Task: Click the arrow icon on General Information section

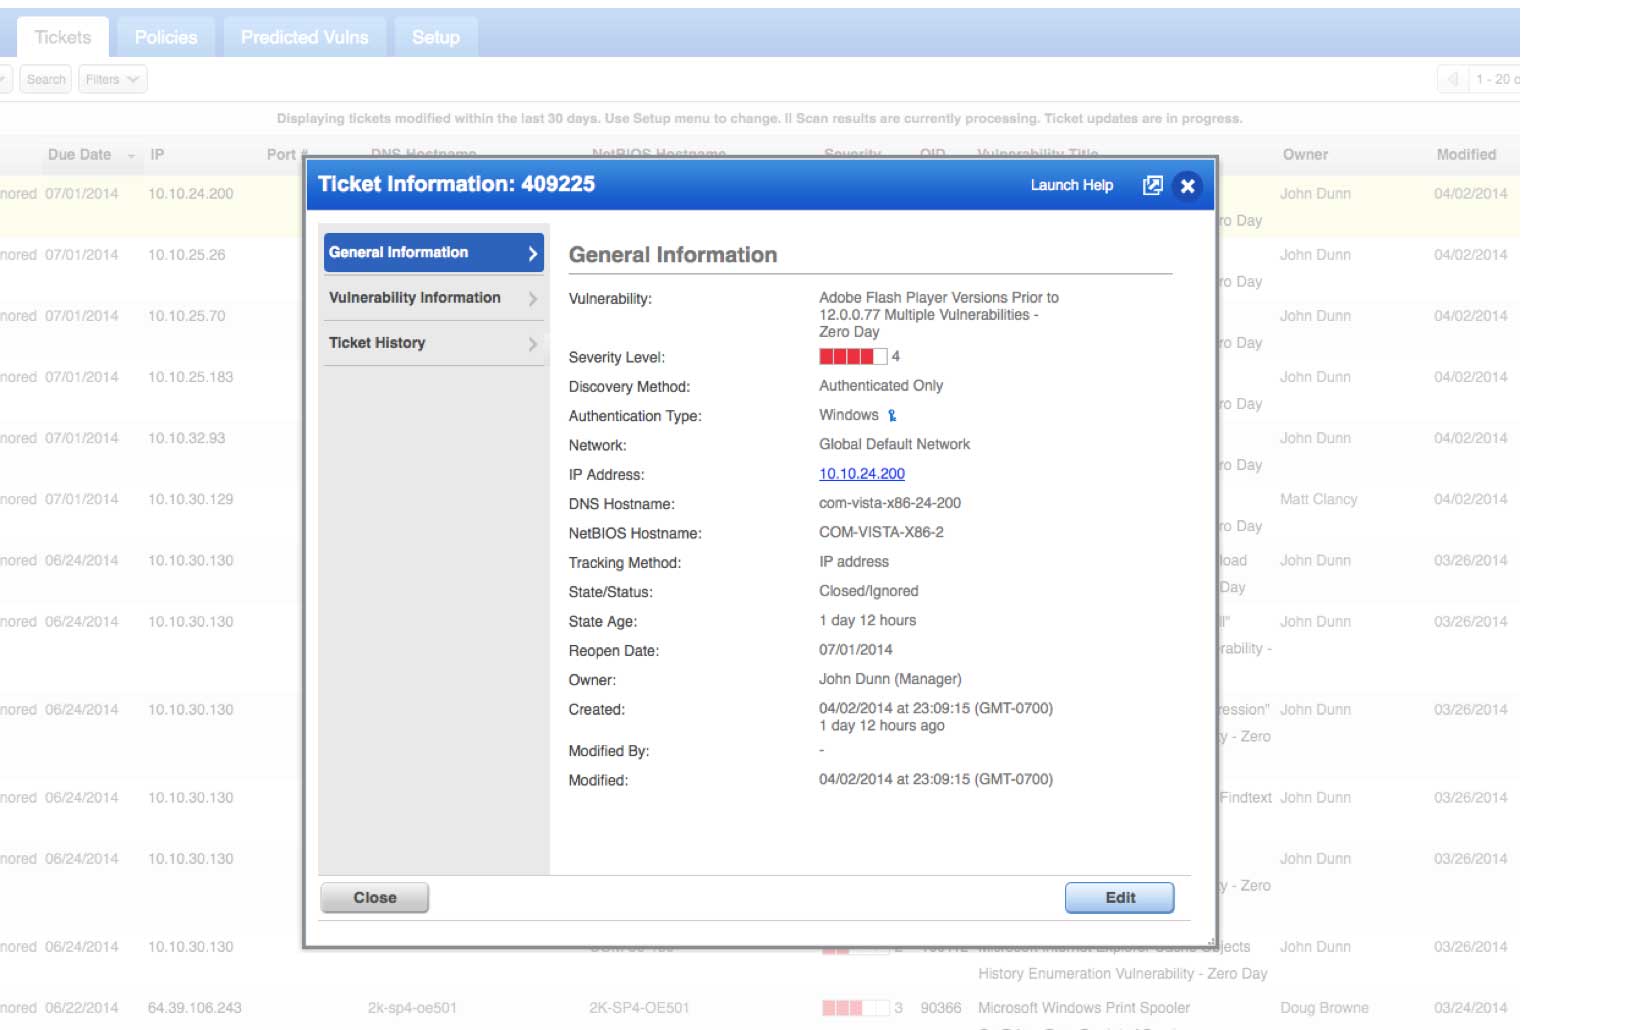Action: [x=531, y=252]
